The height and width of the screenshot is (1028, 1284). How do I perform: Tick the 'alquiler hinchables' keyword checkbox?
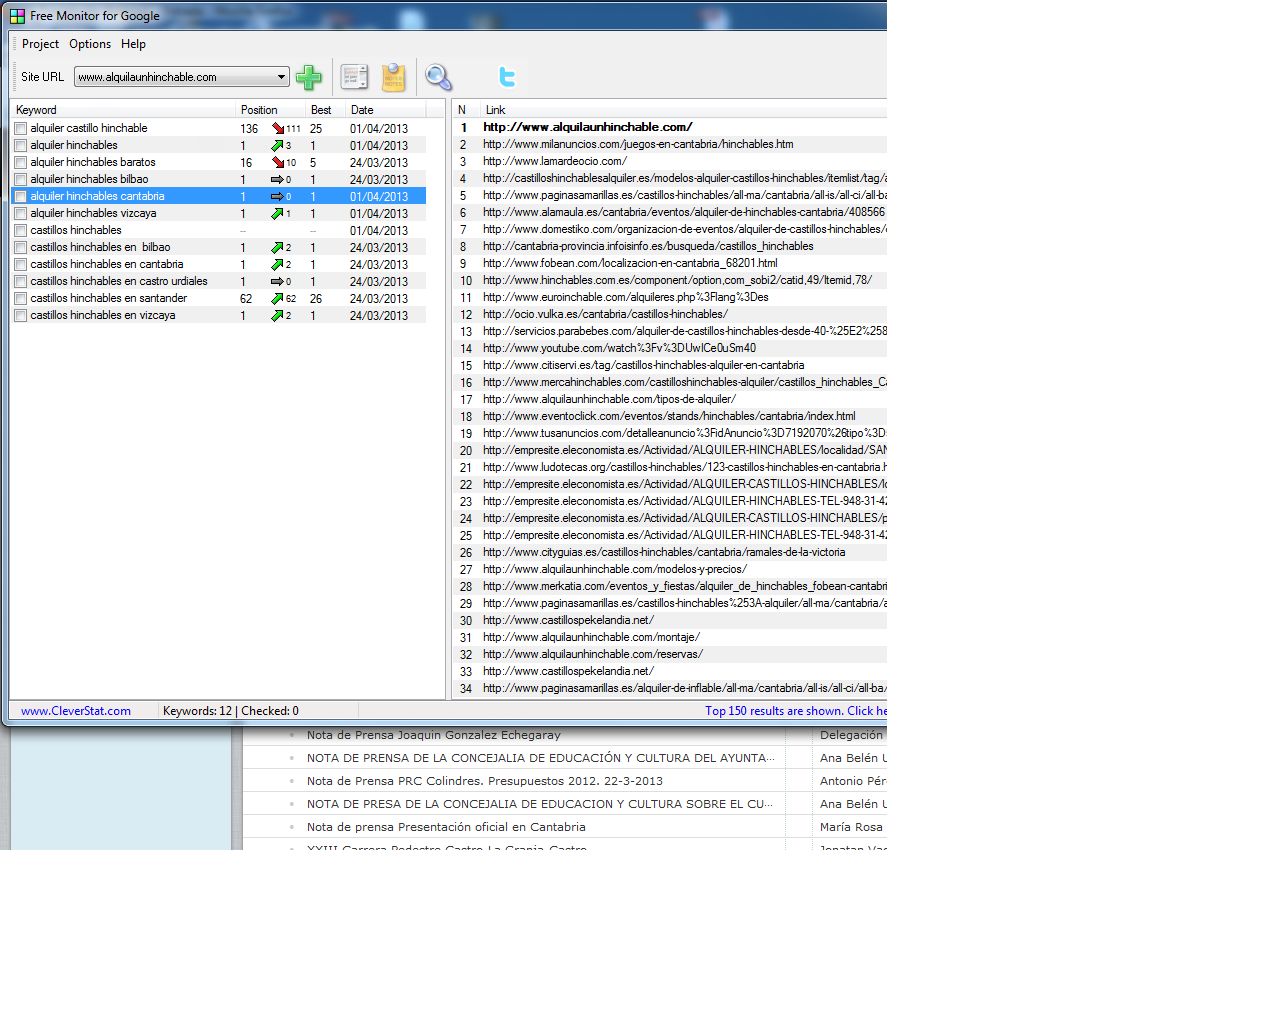[20, 145]
